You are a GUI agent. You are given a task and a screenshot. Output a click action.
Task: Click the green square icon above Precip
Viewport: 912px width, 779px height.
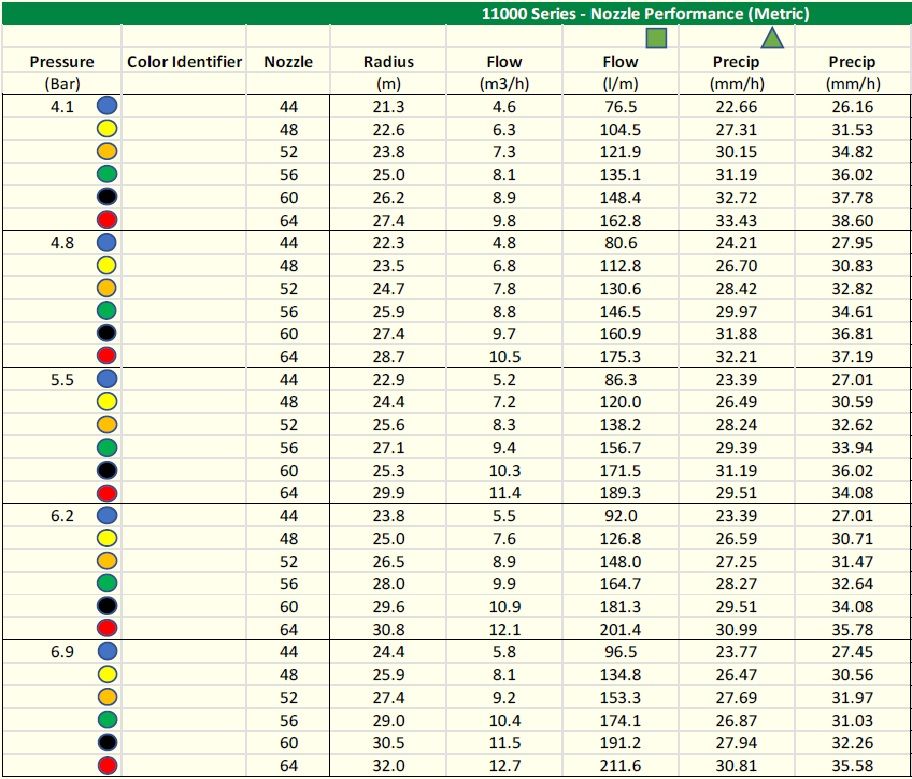(x=656, y=38)
